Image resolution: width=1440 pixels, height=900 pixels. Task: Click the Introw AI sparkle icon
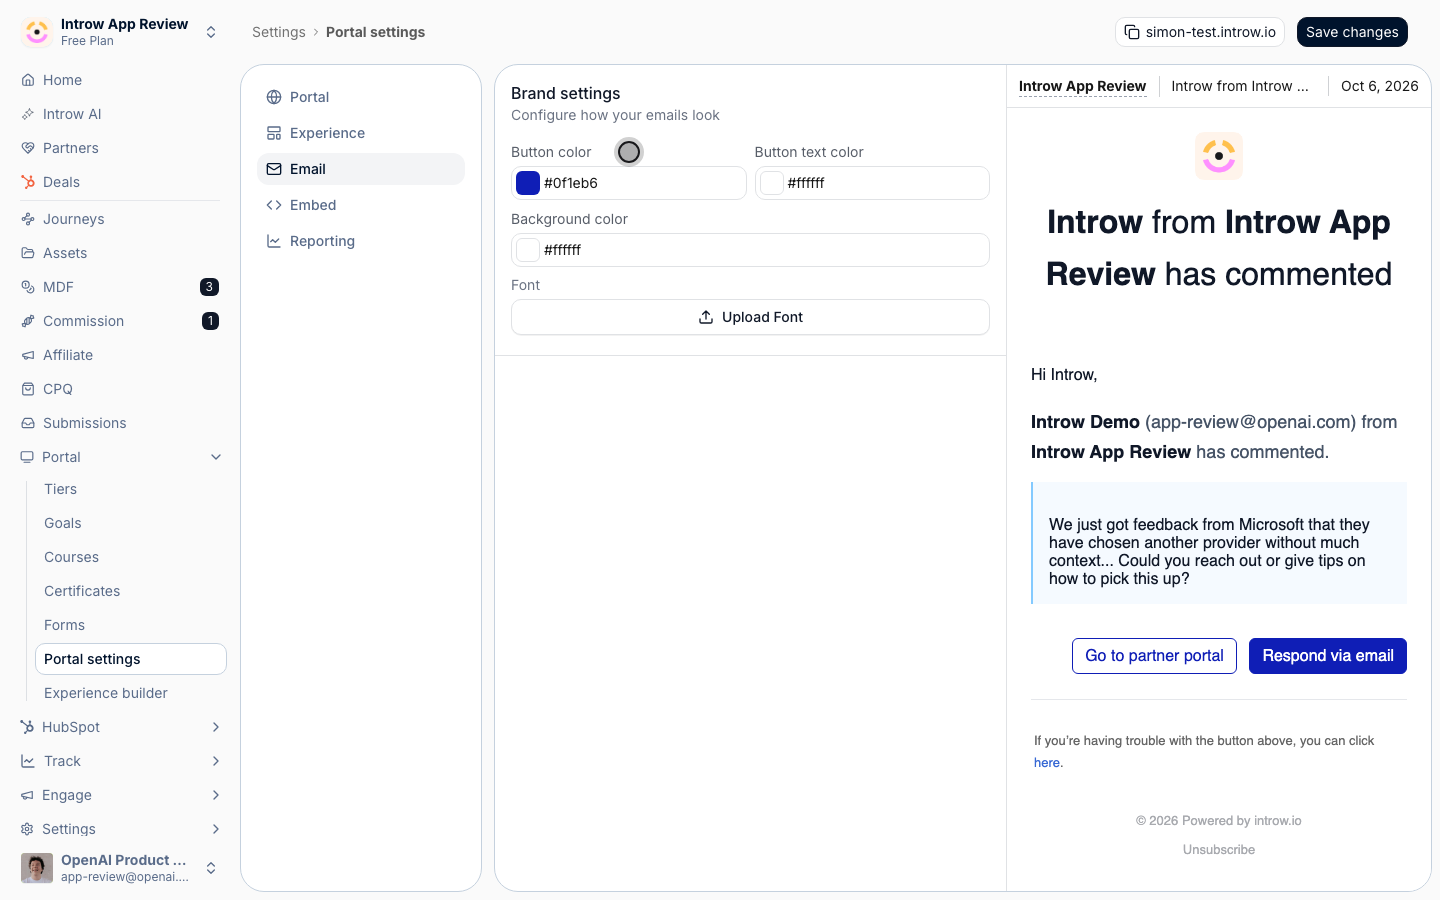point(28,114)
